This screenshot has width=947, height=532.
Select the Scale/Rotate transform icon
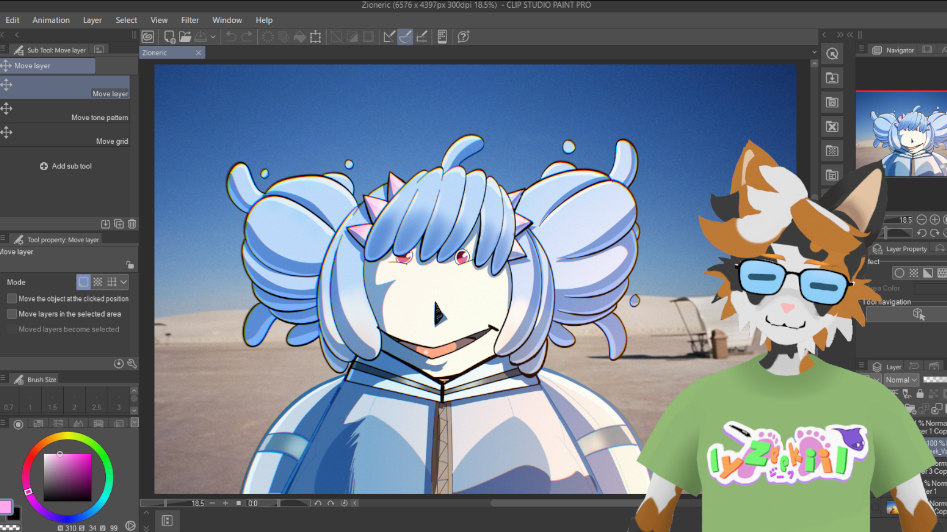tap(316, 37)
